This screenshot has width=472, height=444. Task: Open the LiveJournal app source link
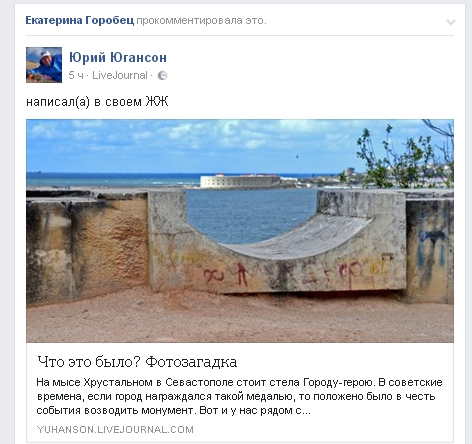click(120, 75)
